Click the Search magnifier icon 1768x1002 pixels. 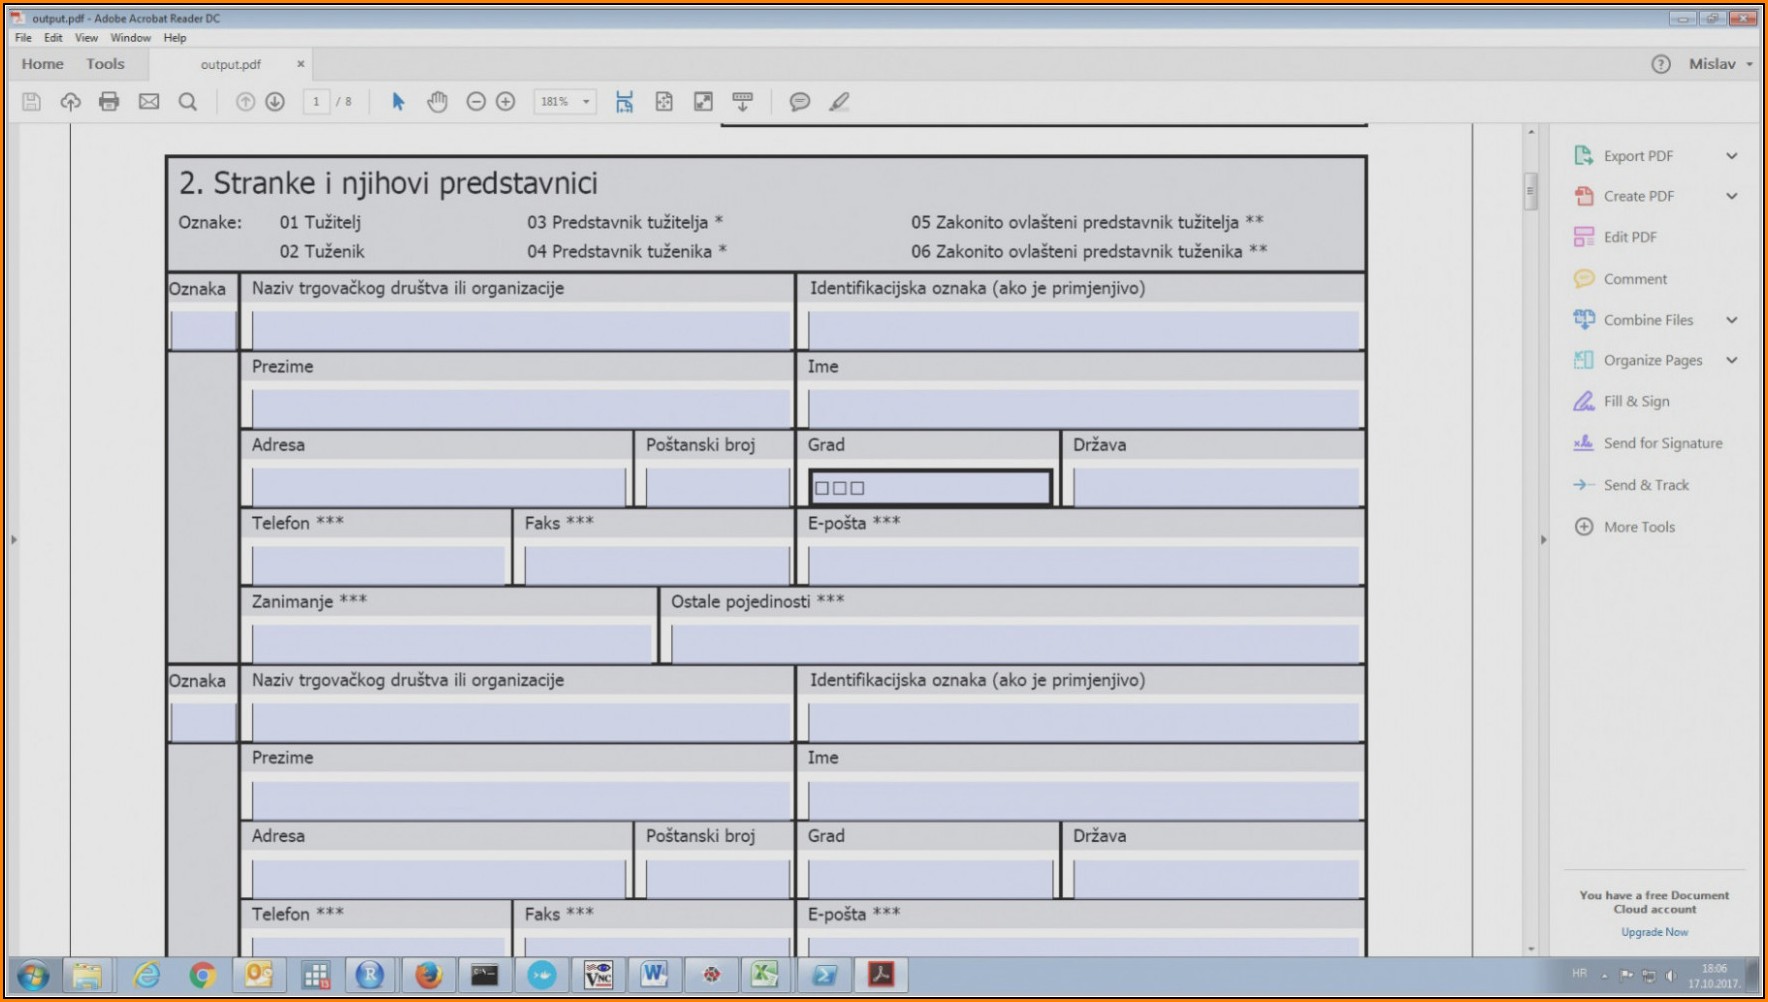(188, 102)
